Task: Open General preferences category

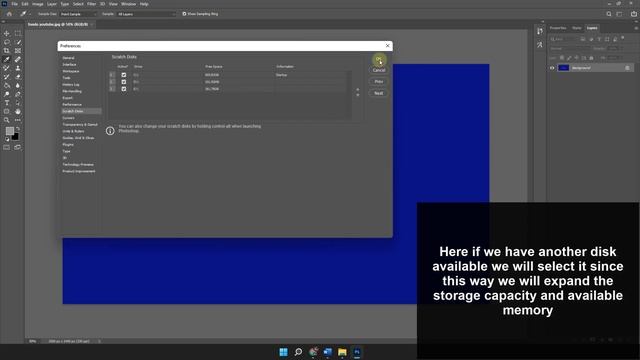Action: pyautogui.click(x=69, y=58)
